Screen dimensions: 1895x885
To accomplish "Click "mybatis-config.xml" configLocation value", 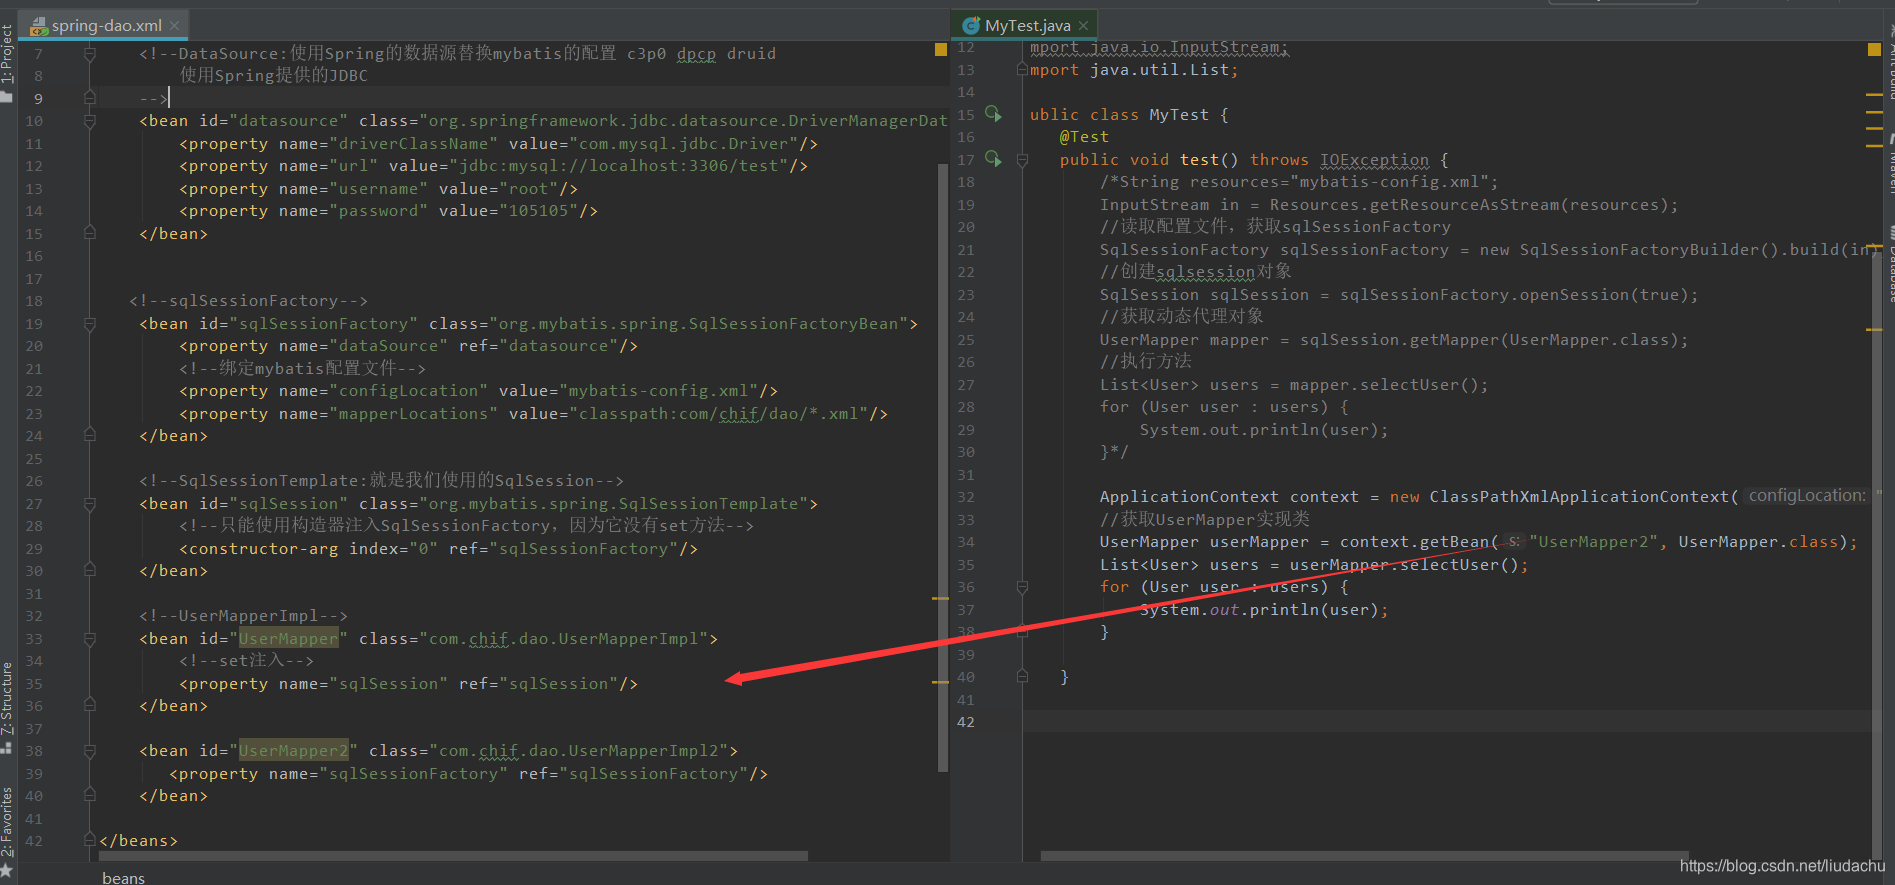I will point(658,391).
